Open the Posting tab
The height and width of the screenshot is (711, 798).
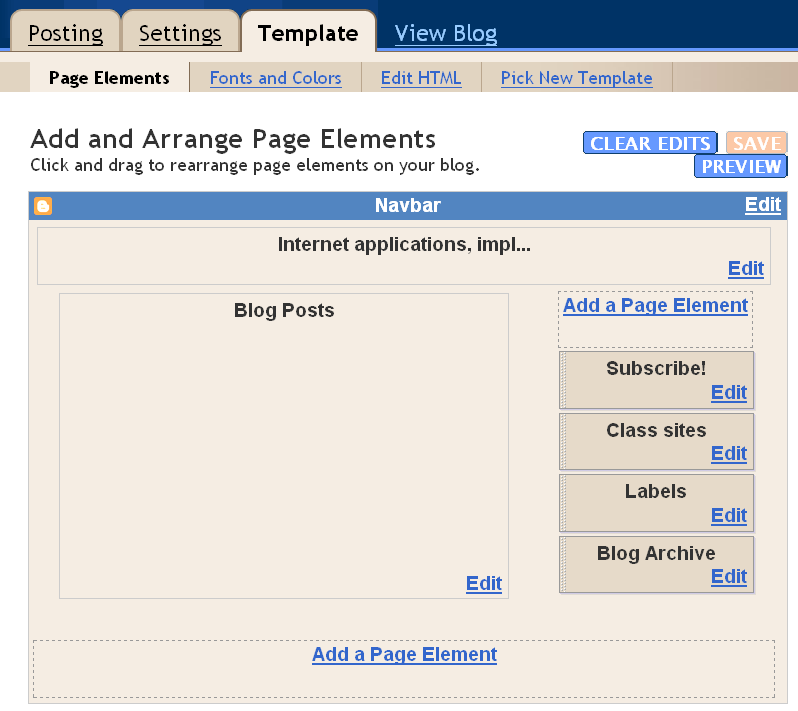(x=66, y=34)
